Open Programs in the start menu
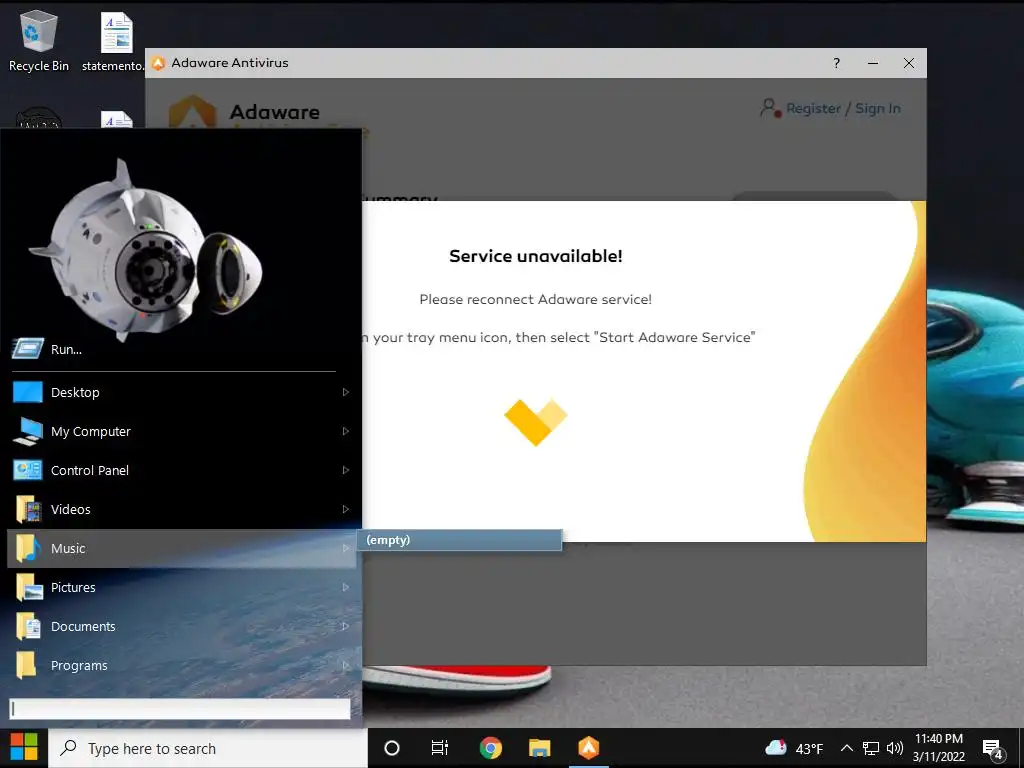The width and height of the screenshot is (1024, 768). 182,665
